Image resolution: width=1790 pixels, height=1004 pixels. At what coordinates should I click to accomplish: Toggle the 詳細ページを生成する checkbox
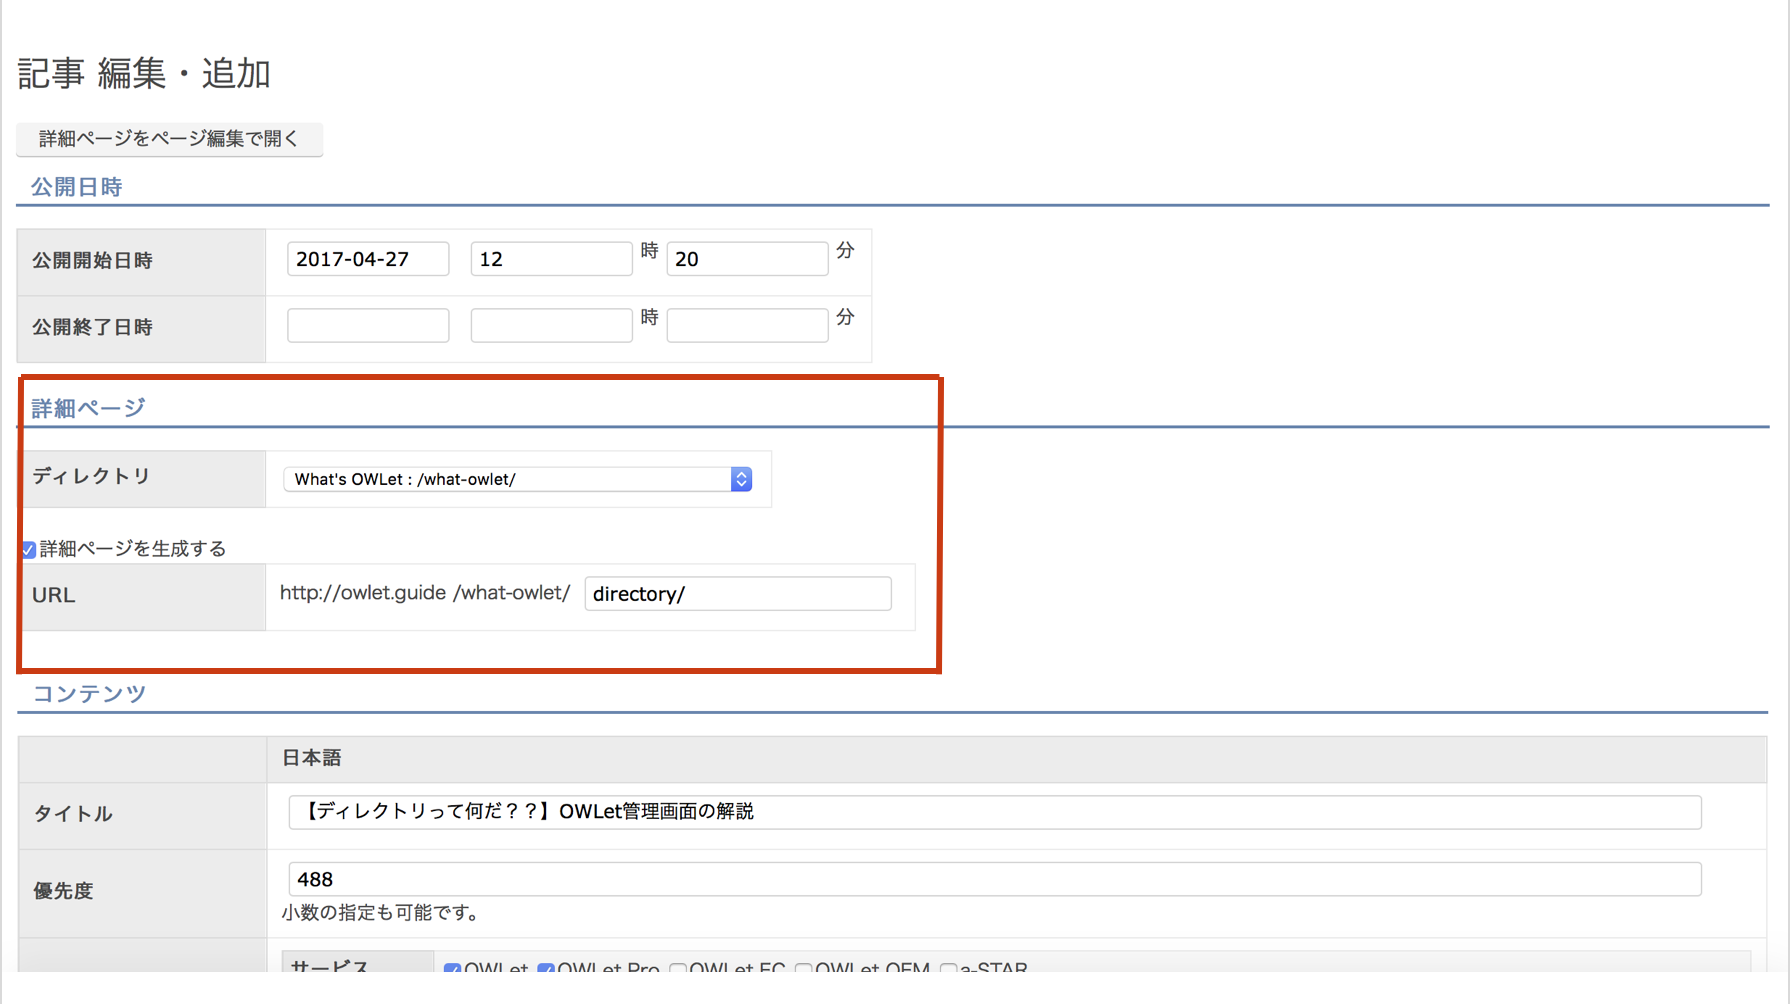[x=29, y=550]
